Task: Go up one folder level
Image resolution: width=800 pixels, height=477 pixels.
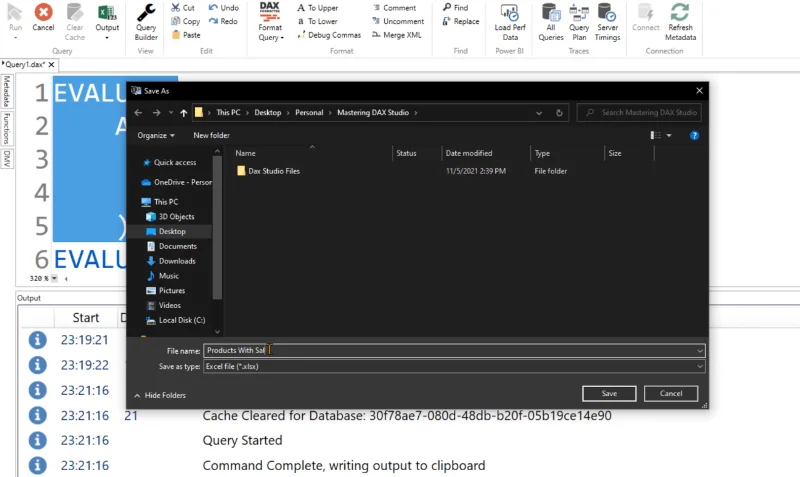Action: click(184, 113)
